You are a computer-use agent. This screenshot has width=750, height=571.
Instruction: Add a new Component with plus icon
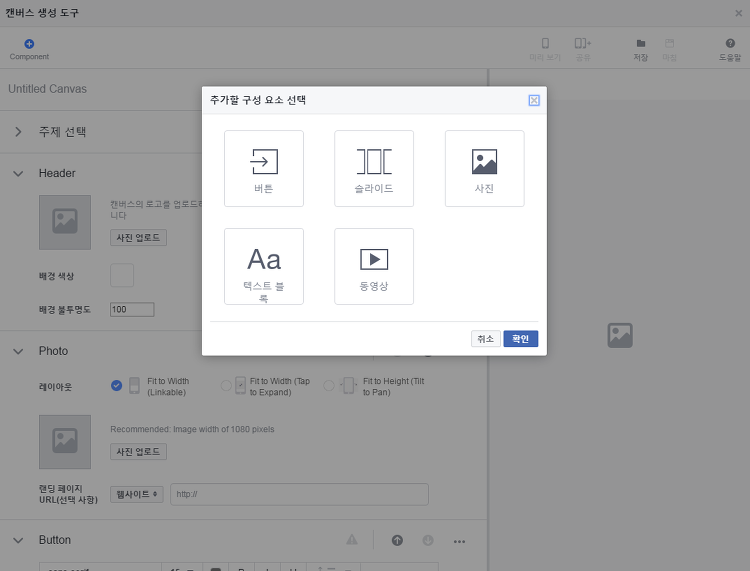pos(29,49)
